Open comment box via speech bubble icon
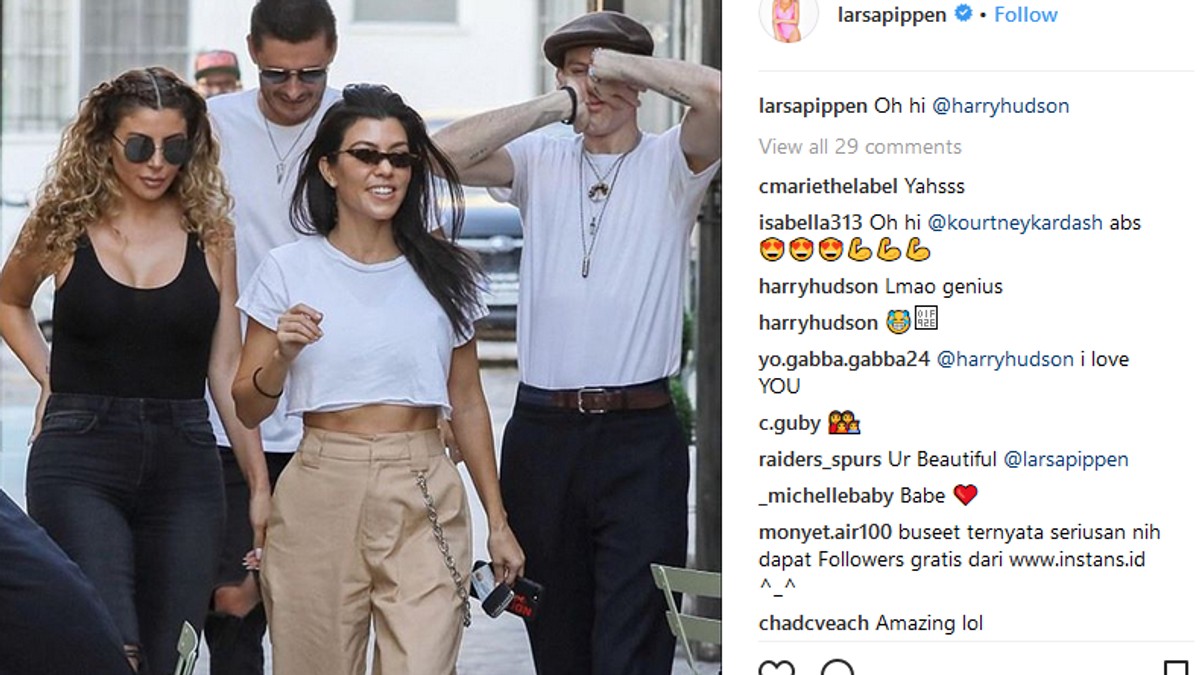1200x675 pixels. click(838, 668)
